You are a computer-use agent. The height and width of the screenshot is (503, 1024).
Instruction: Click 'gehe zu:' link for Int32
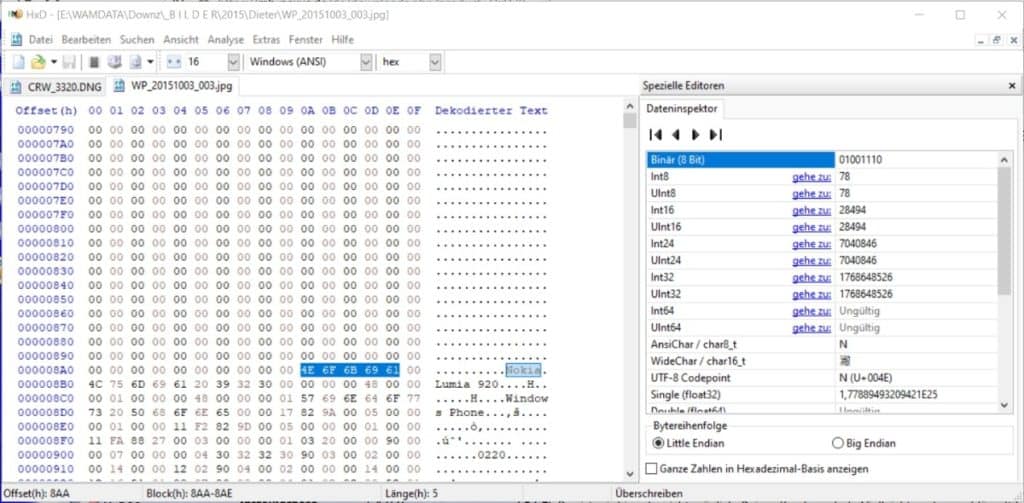pyautogui.click(x=812, y=277)
